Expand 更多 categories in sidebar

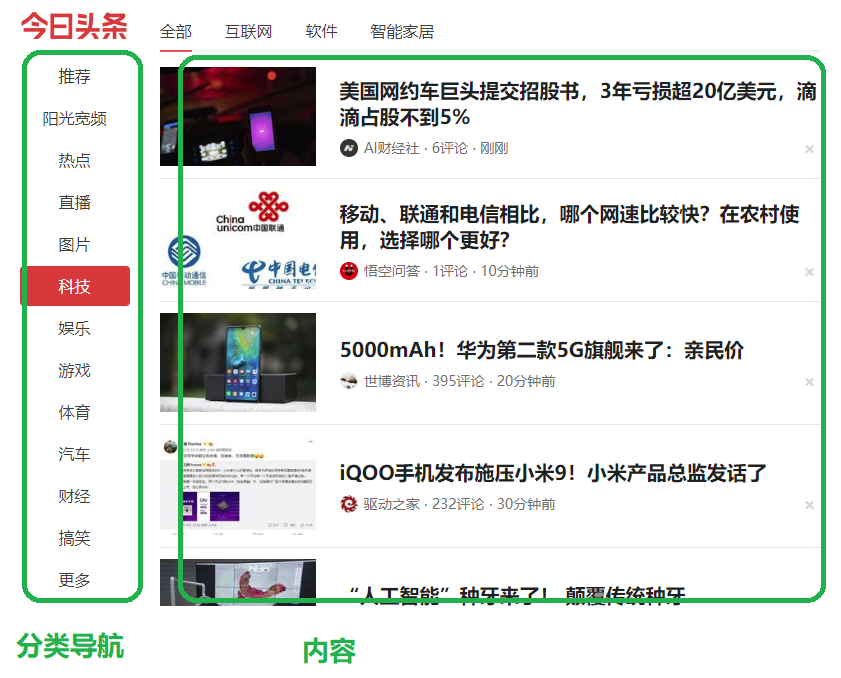click(75, 580)
